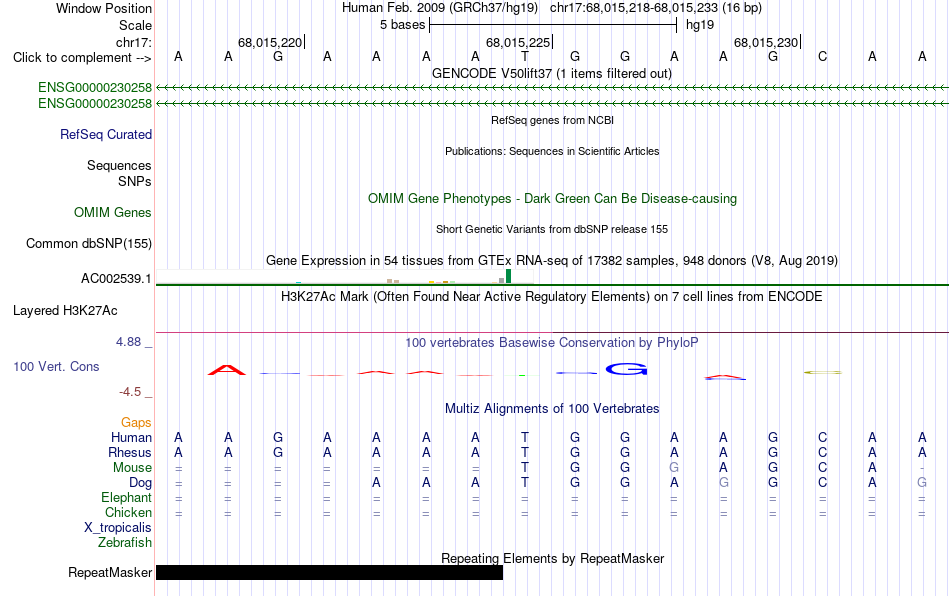Click the 'Gene Expression in 54 tissues' GTEx title

pyautogui.click(x=552, y=260)
